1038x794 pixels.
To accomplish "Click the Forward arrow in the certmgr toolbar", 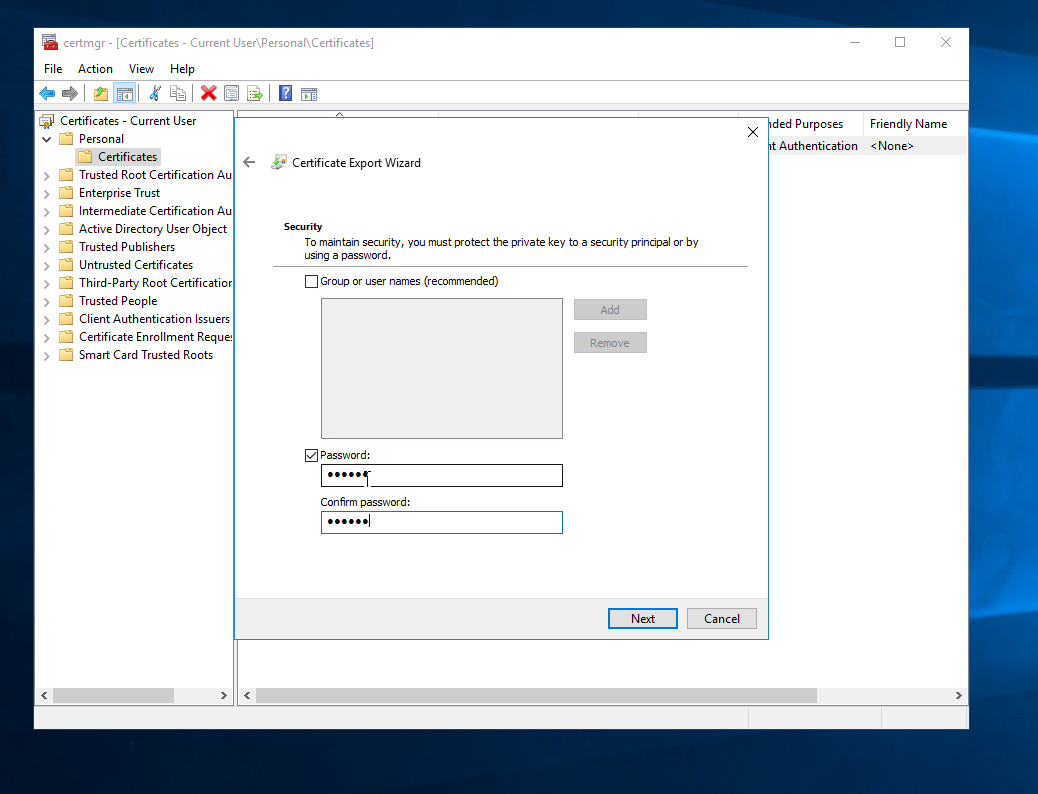I will (x=70, y=93).
